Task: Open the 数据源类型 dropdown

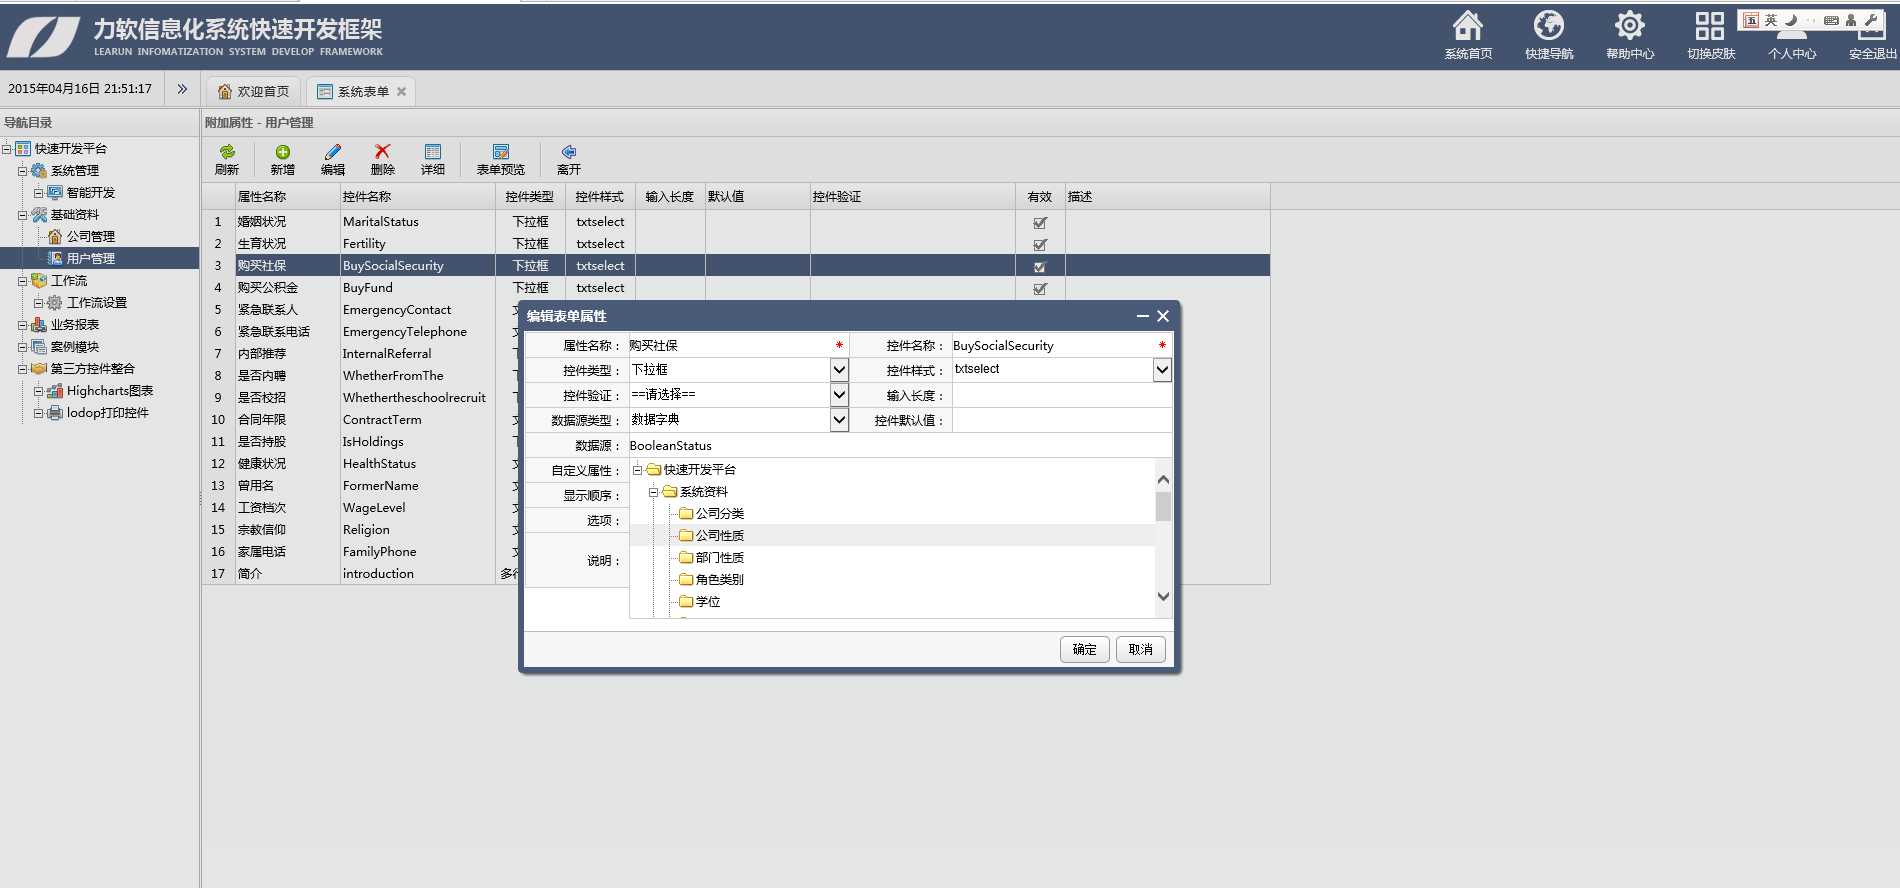Action: [x=839, y=420]
